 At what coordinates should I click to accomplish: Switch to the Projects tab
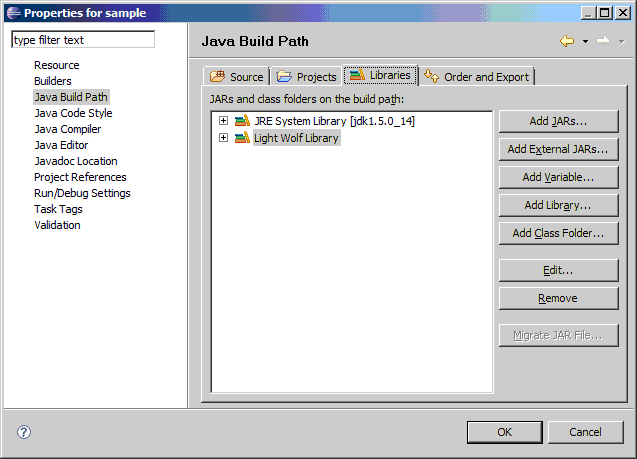[x=307, y=77]
